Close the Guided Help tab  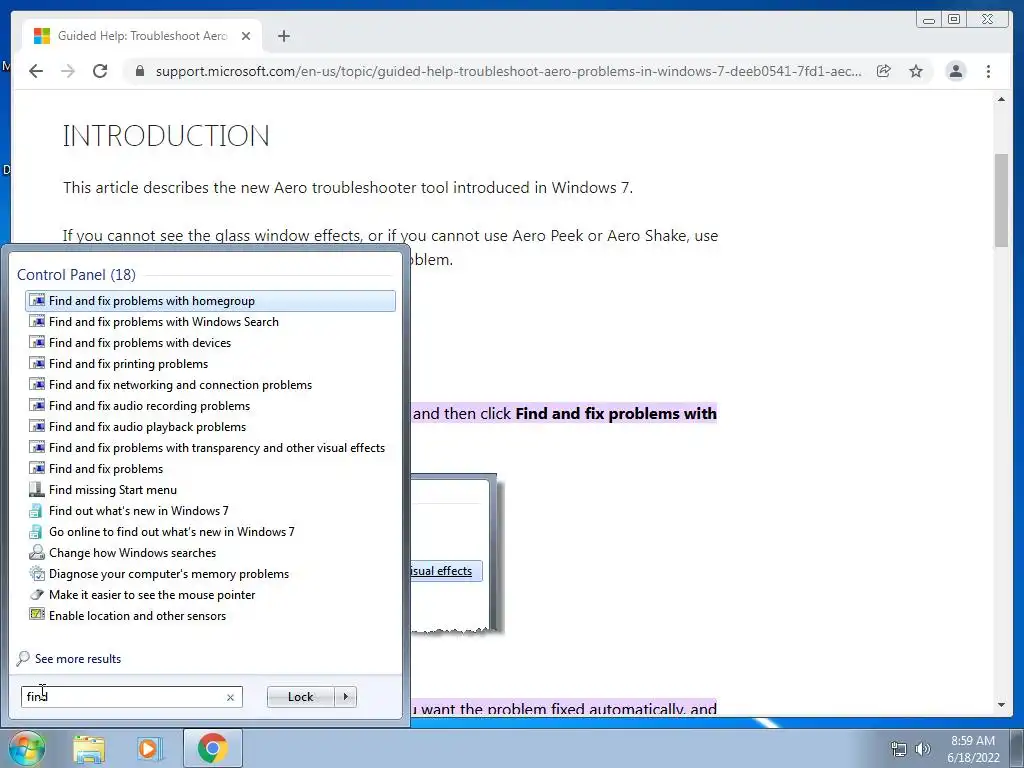[246, 36]
